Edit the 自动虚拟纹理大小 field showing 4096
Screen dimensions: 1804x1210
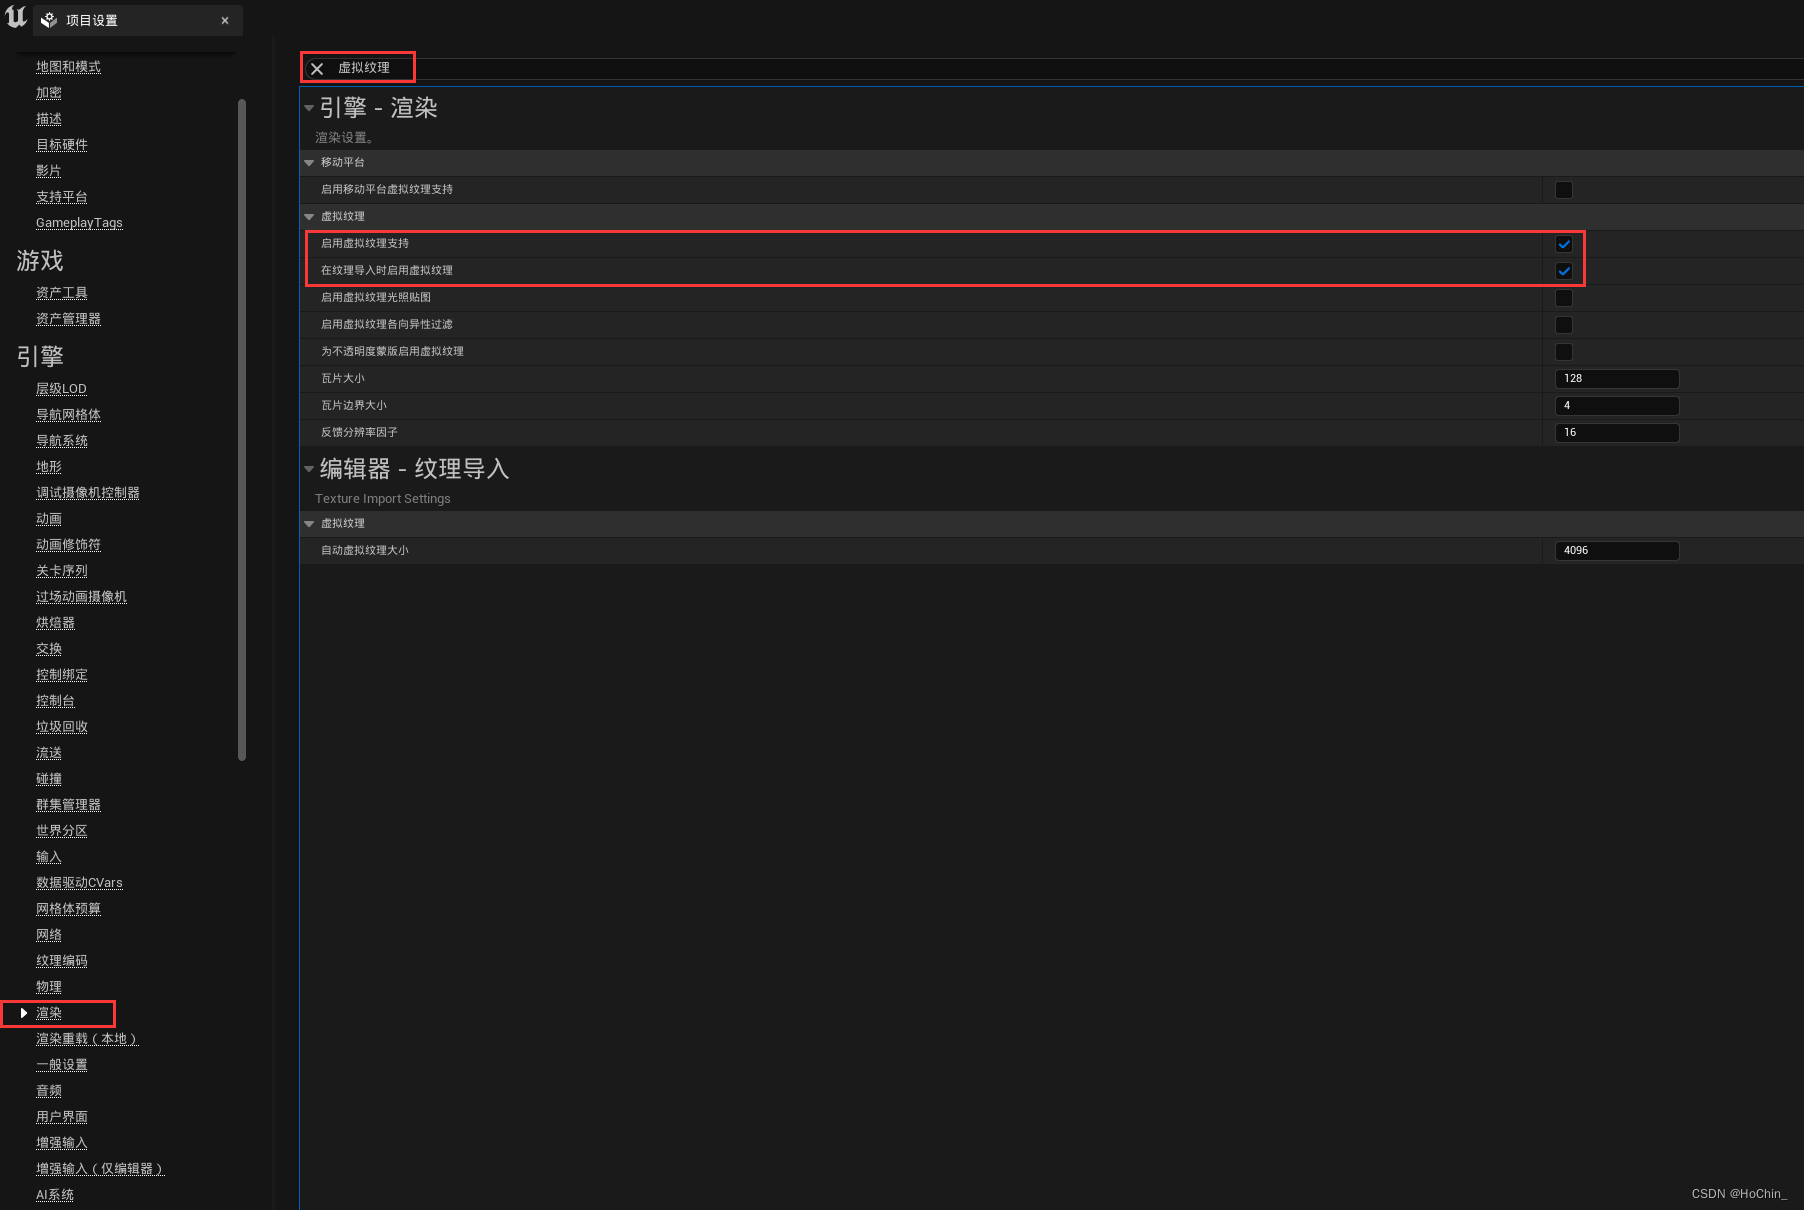[1616, 550]
